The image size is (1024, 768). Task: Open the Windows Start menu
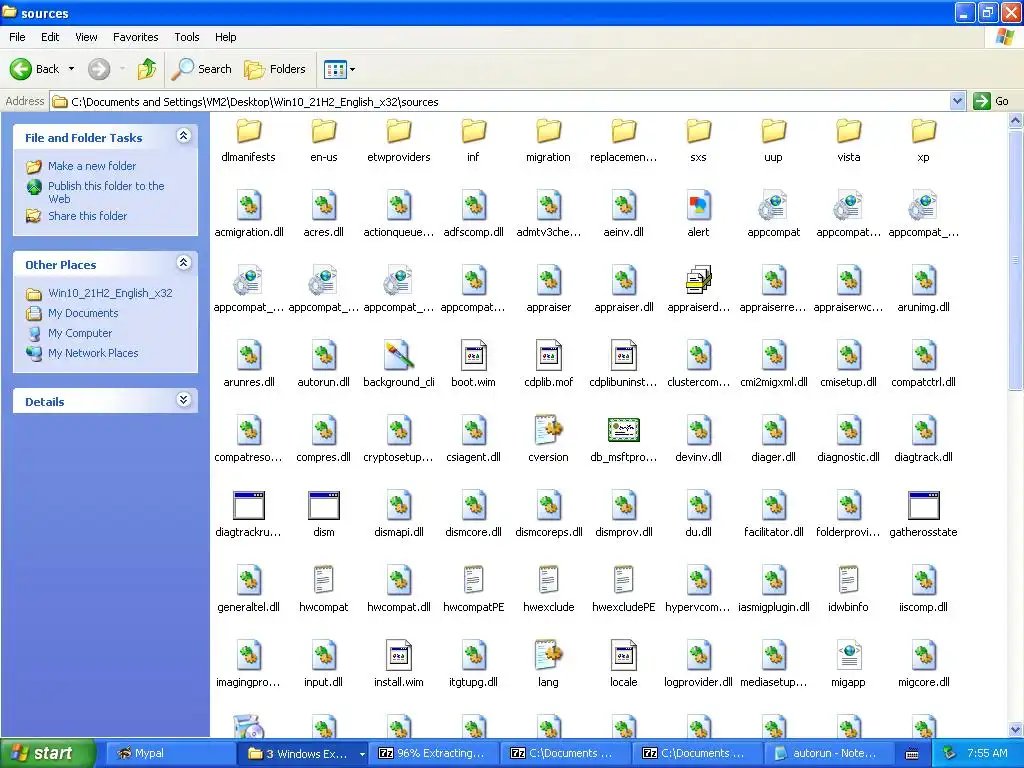tap(48, 753)
